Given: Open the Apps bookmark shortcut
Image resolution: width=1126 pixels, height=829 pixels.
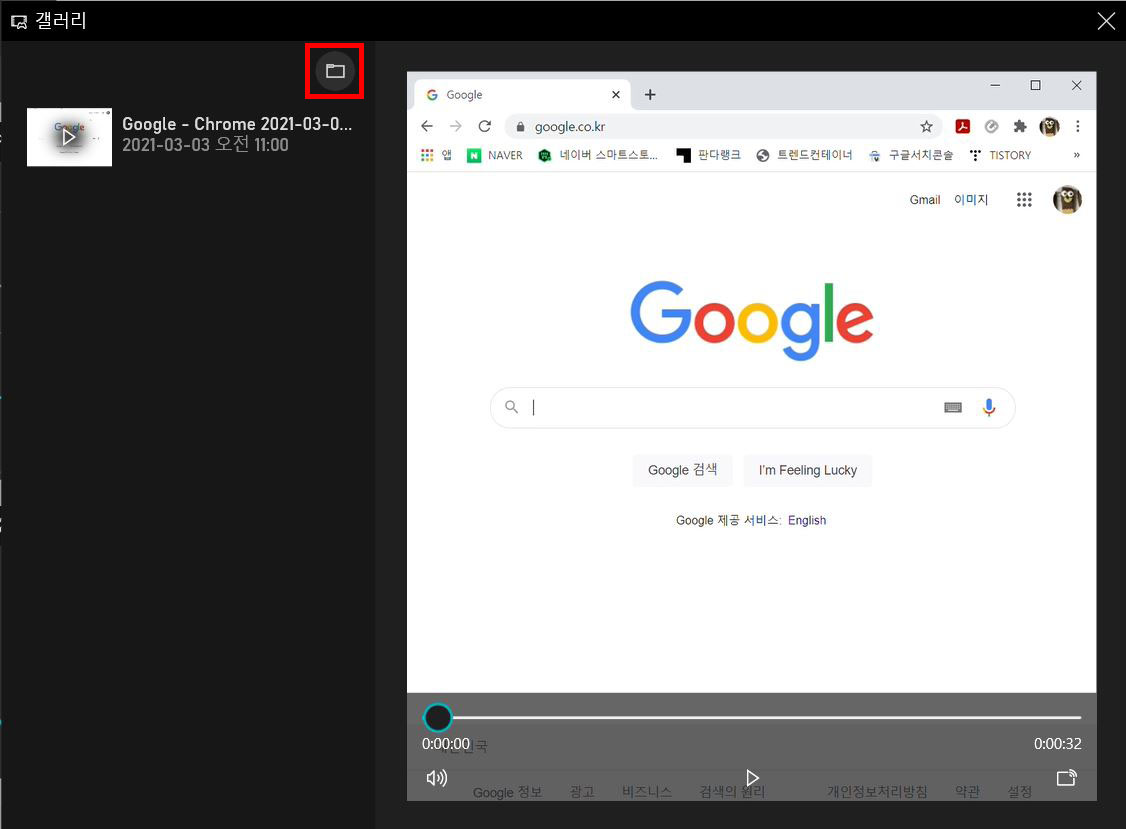Looking at the screenshot, I should 436,155.
